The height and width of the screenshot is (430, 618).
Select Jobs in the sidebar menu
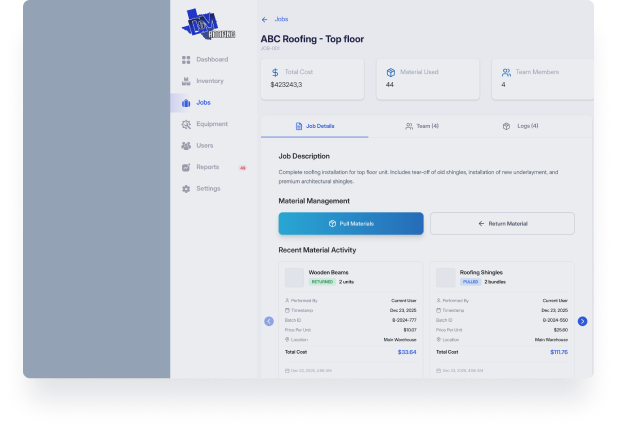click(203, 103)
